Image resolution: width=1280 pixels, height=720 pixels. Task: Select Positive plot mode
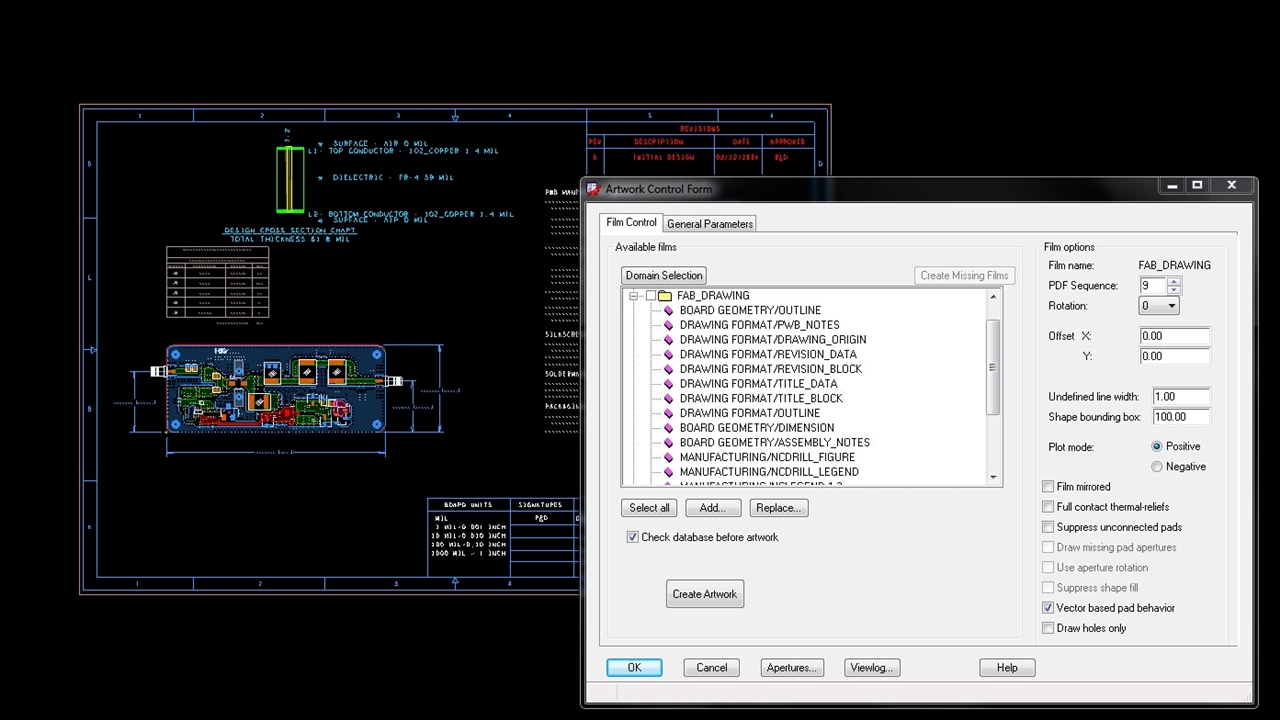tap(1157, 447)
